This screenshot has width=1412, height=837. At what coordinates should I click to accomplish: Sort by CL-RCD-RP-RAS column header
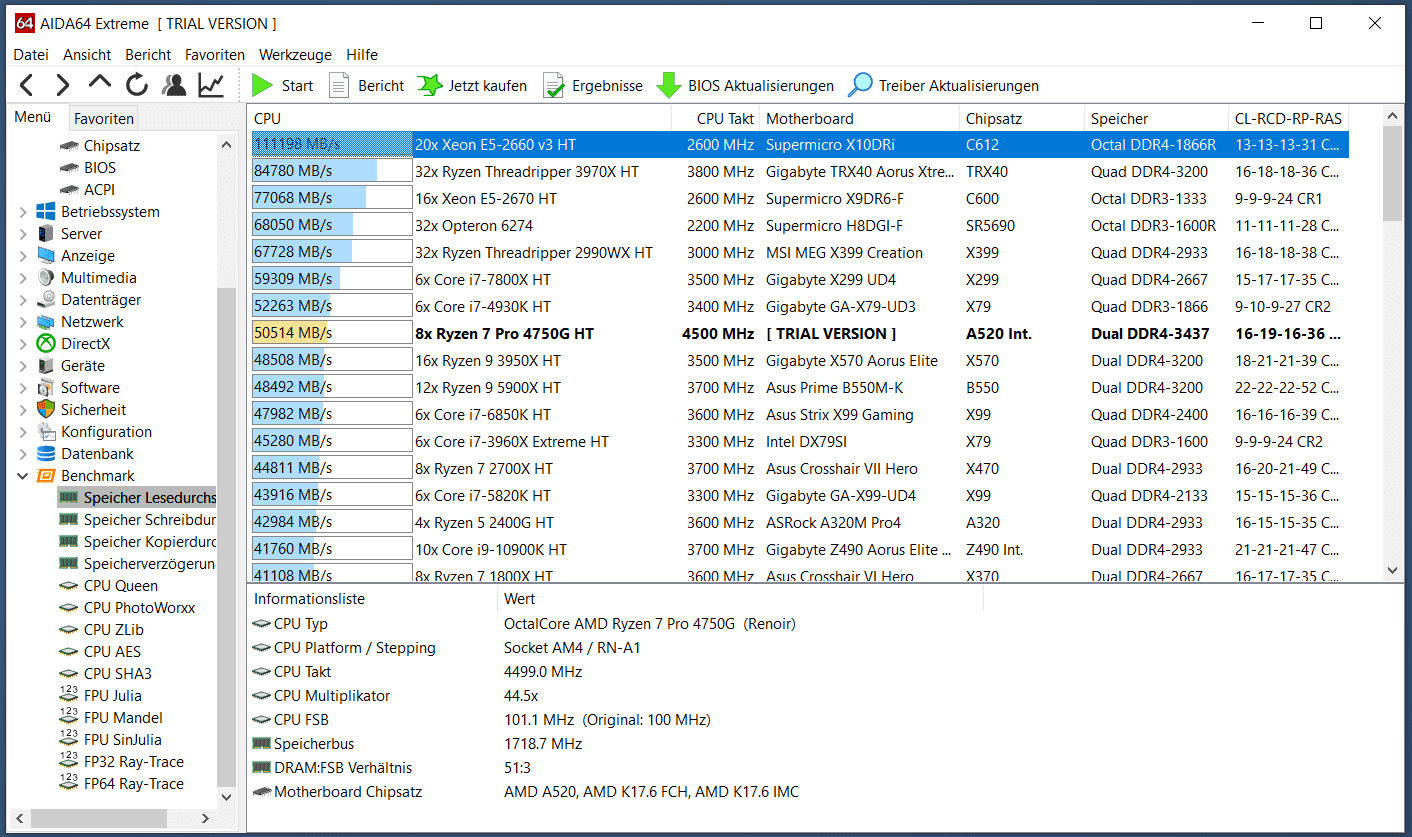pos(1288,118)
